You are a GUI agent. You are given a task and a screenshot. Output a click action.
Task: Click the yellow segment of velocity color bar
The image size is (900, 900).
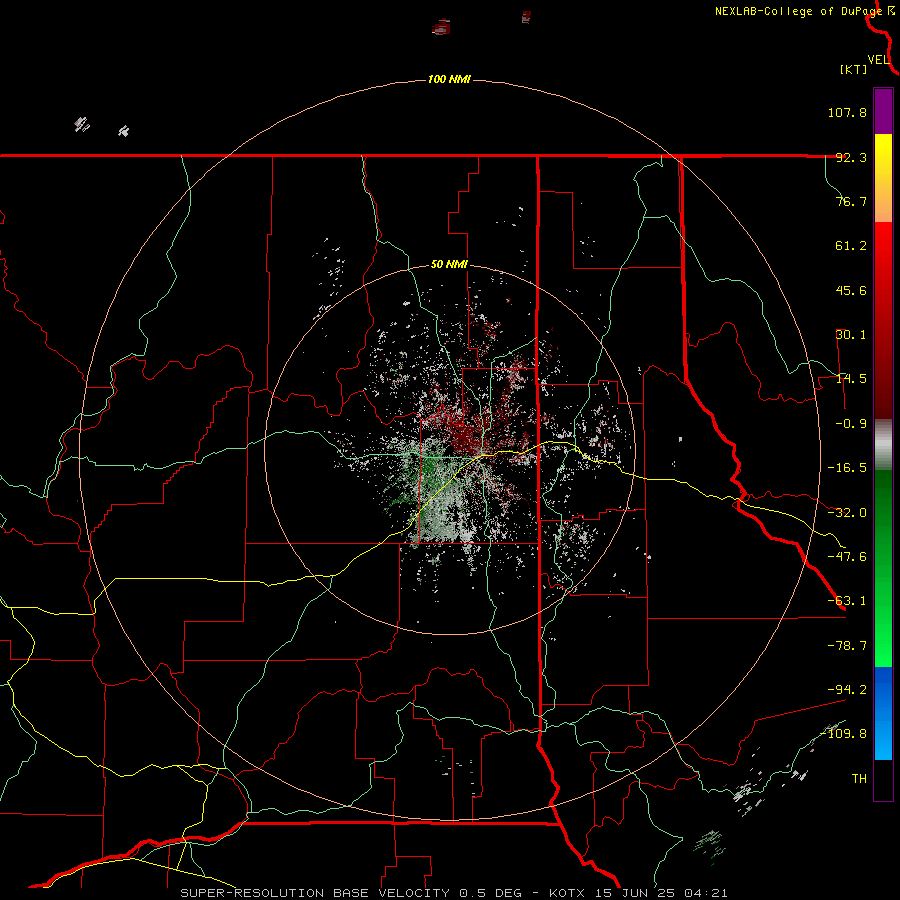[883, 178]
